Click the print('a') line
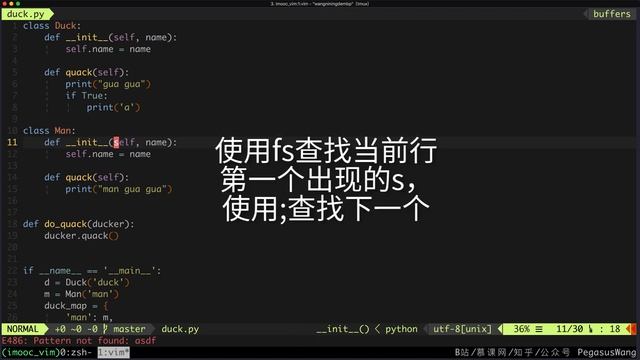The image size is (640, 360). 113,107
